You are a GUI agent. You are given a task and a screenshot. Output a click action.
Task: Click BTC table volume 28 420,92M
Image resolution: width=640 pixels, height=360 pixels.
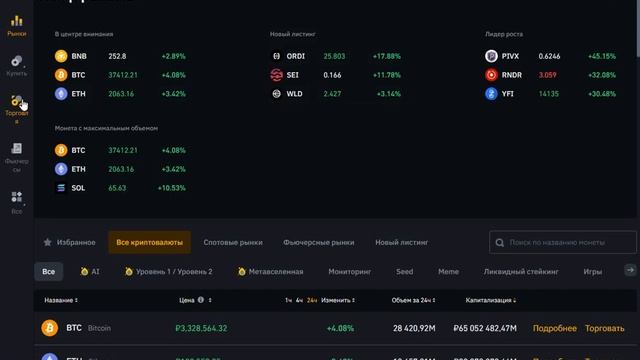[x=414, y=328]
